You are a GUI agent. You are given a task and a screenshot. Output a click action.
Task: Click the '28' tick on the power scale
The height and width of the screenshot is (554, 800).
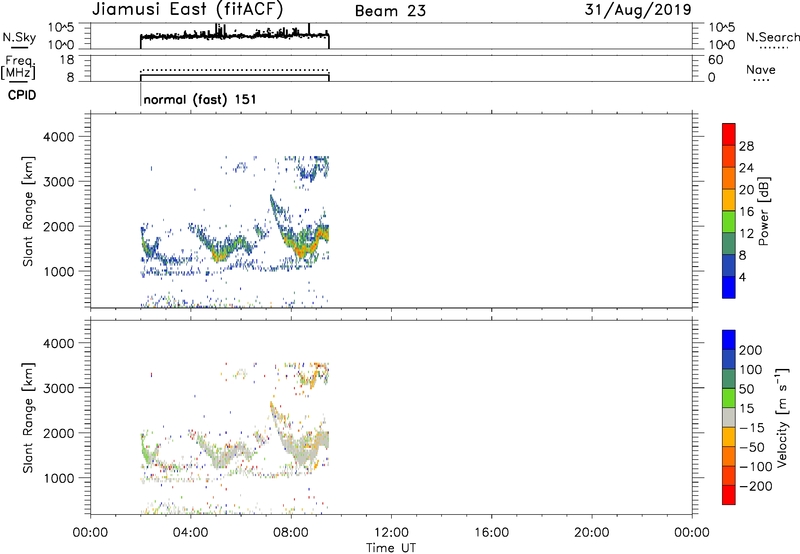[x=746, y=146]
